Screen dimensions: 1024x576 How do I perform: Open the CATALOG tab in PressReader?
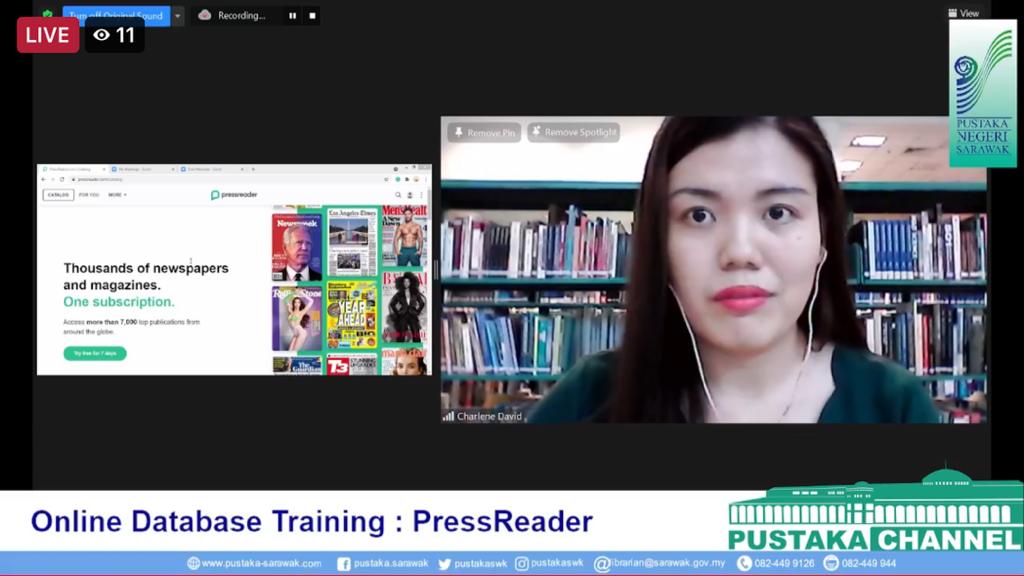coord(58,195)
